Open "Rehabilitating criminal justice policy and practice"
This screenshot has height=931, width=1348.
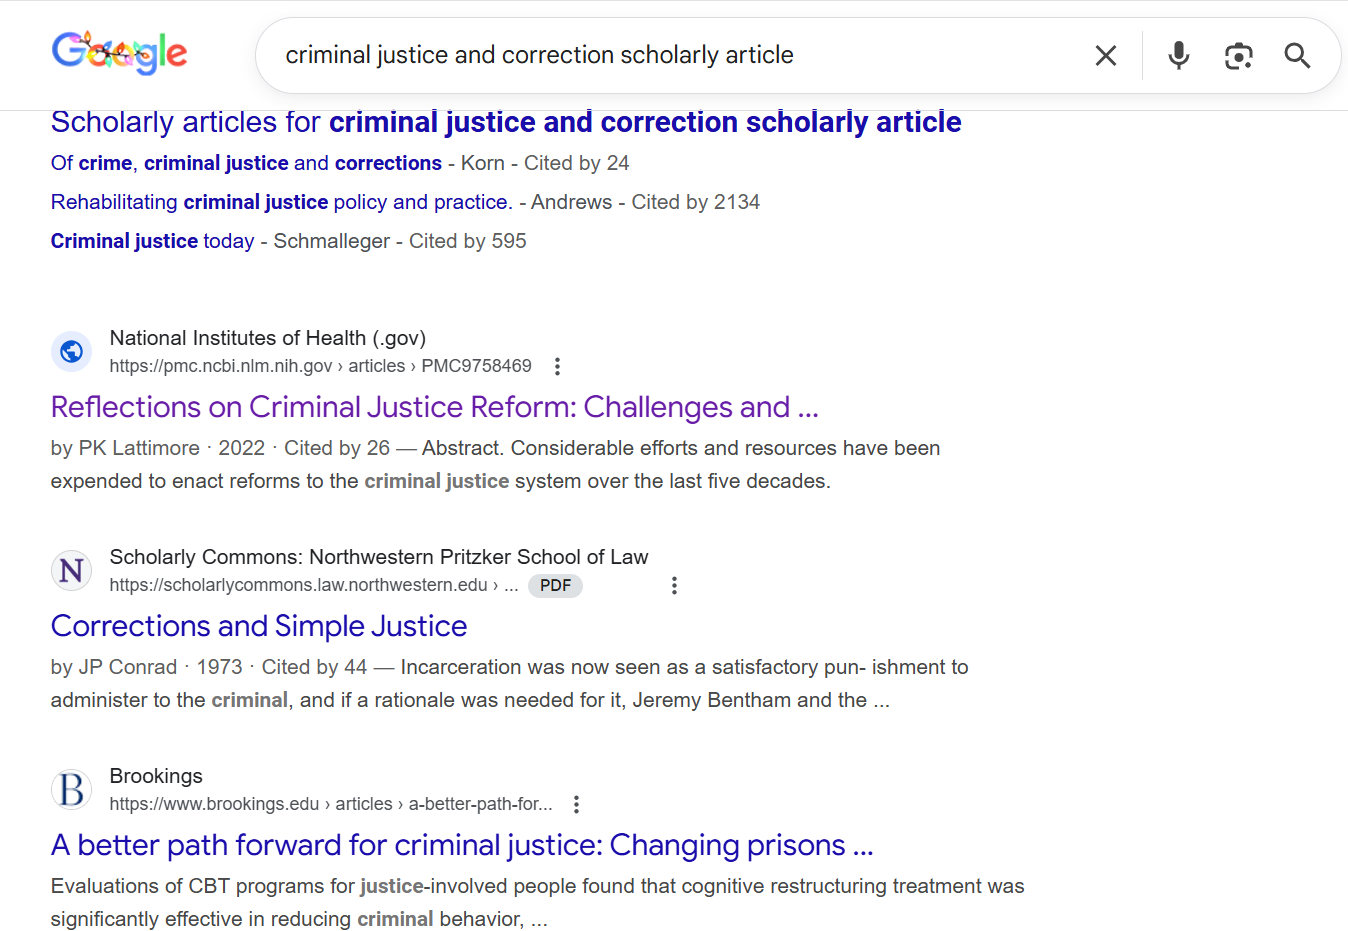pos(281,202)
